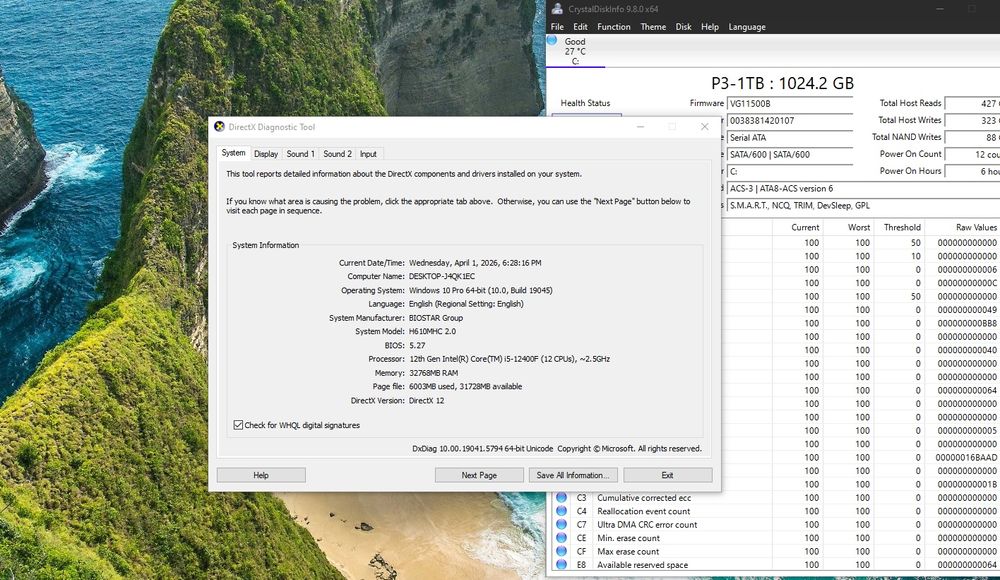Image resolution: width=1000 pixels, height=580 pixels.
Task: Click the Total Host Writes value field
Action: pyautogui.click(x=972, y=121)
